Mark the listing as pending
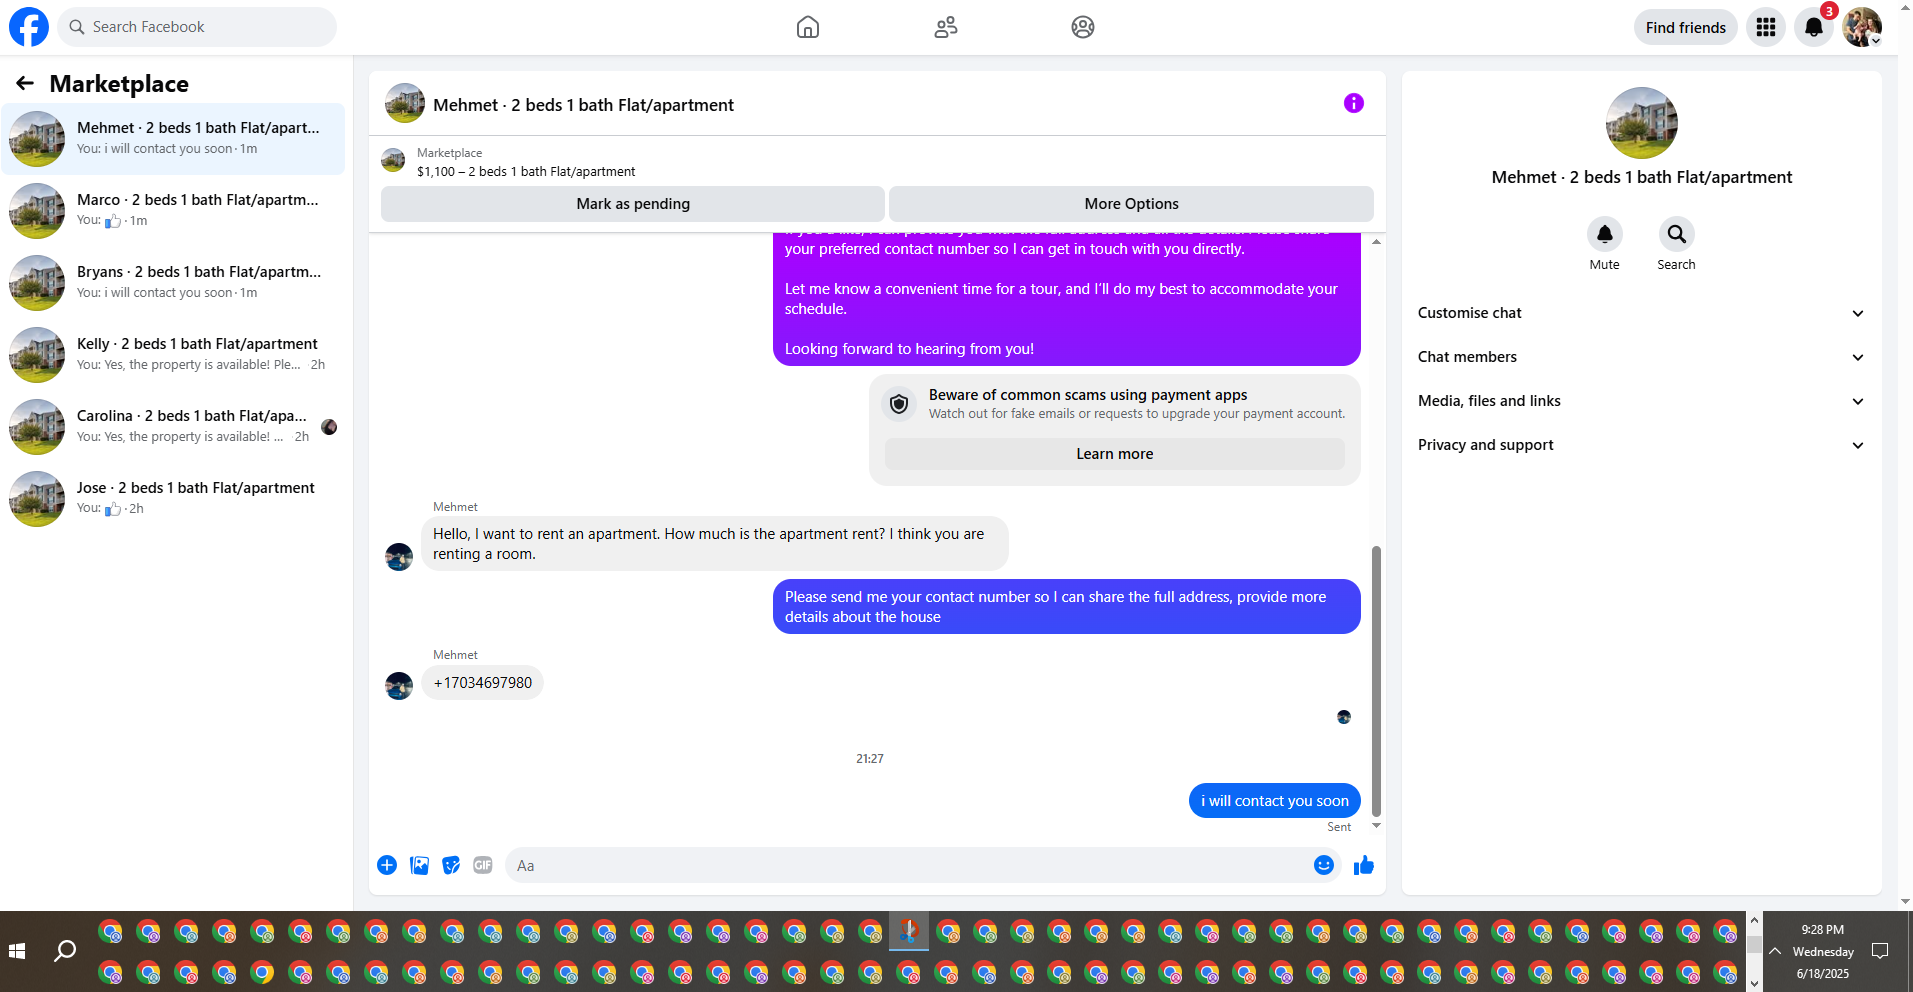 coord(633,204)
